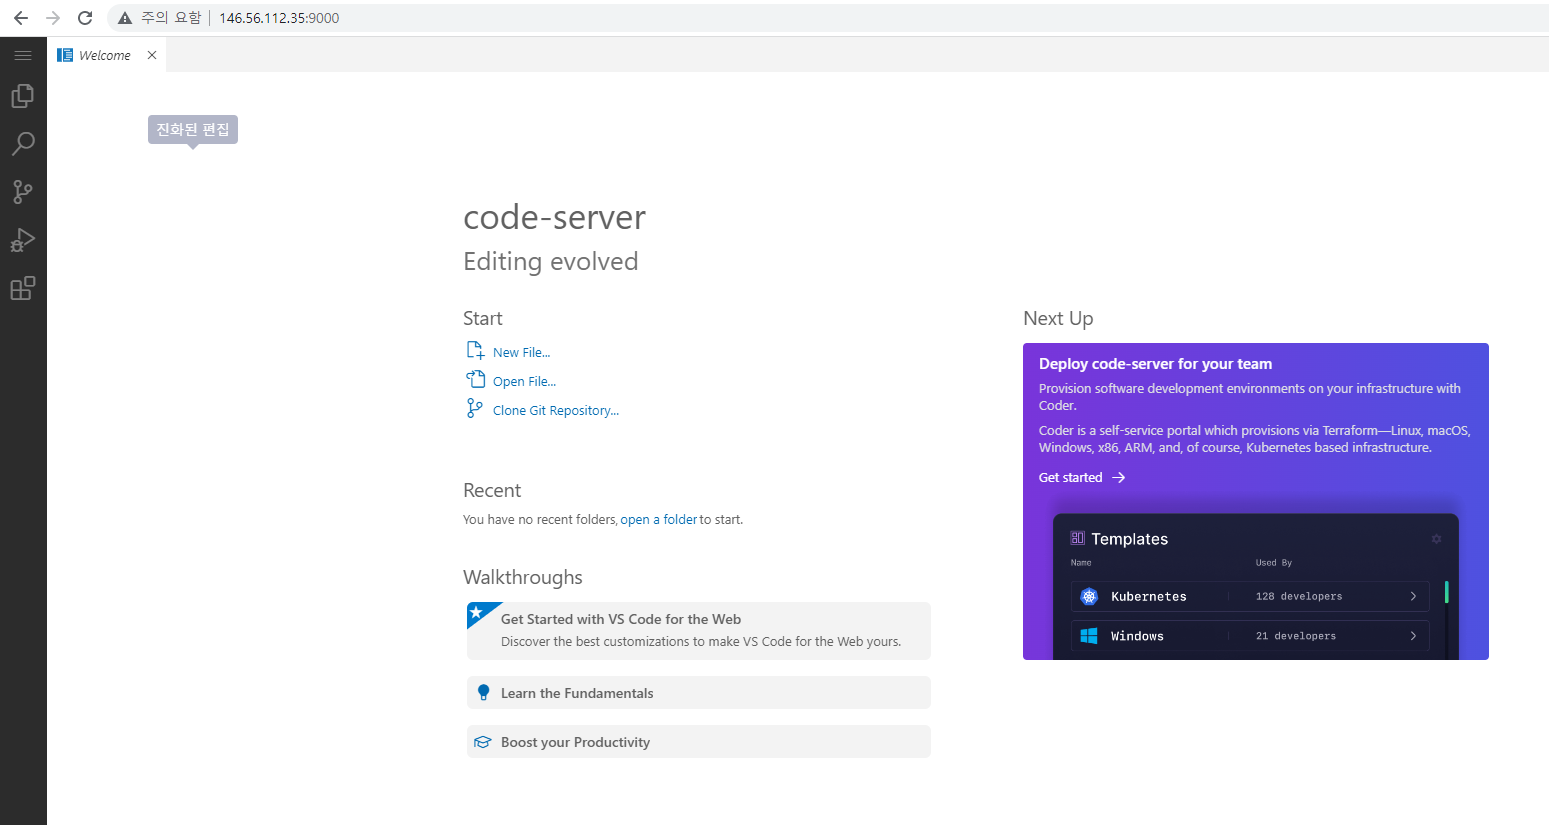The width and height of the screenshot is (1549, 825).
Task: Expand the Windows row chevron
Action: point(1413,636)
